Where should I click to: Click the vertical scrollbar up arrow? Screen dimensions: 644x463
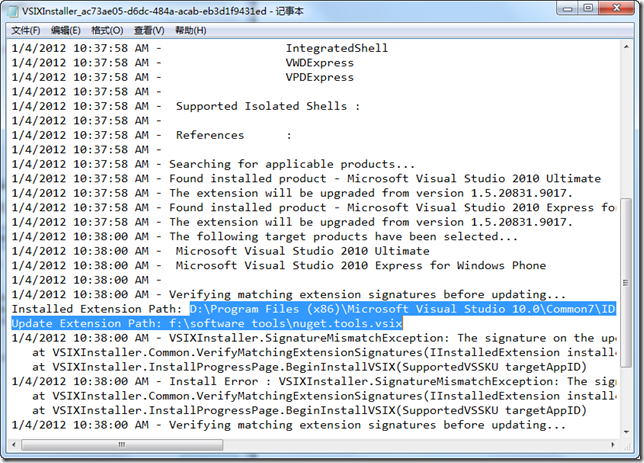626,47
